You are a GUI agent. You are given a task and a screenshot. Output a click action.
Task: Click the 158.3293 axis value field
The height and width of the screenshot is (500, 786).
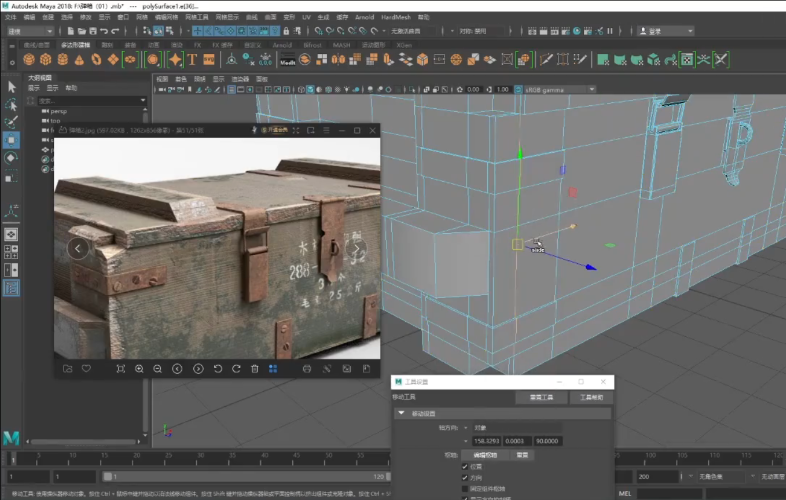(487, 441)
